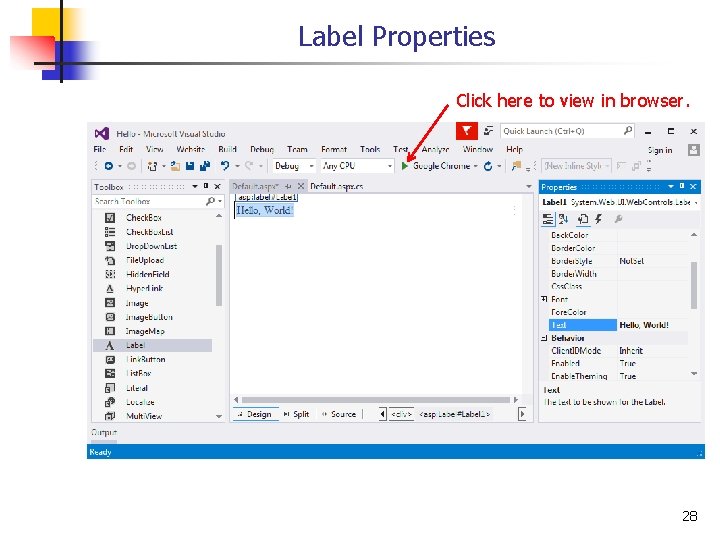Viewport: 720px width, 540px height.
Task: Click the Sign in link
Action: [x=660, y=150]
